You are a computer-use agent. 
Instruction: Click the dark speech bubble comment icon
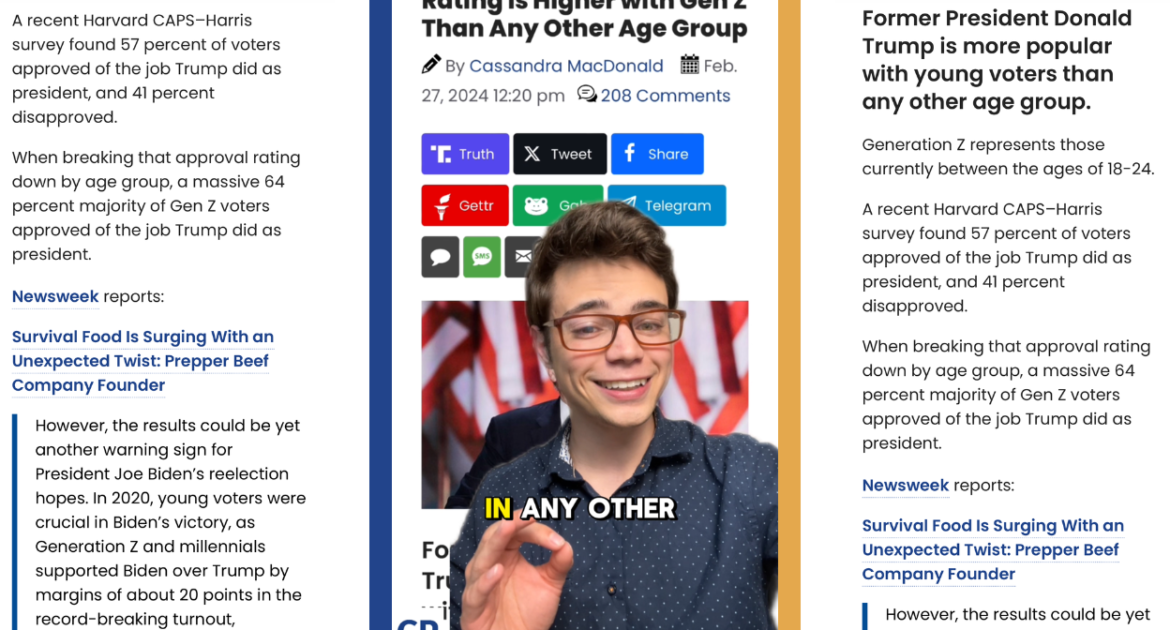[440, 257]
